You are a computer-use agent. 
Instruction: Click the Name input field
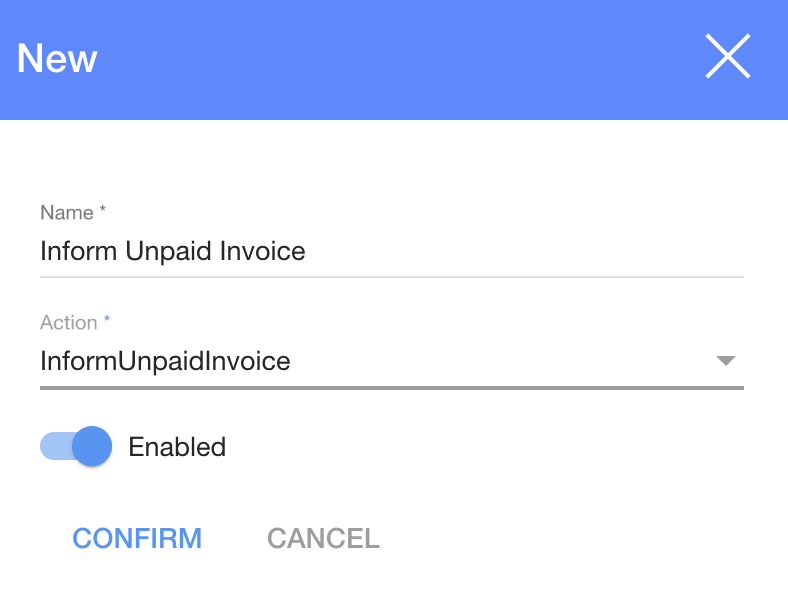coord(390,250)
